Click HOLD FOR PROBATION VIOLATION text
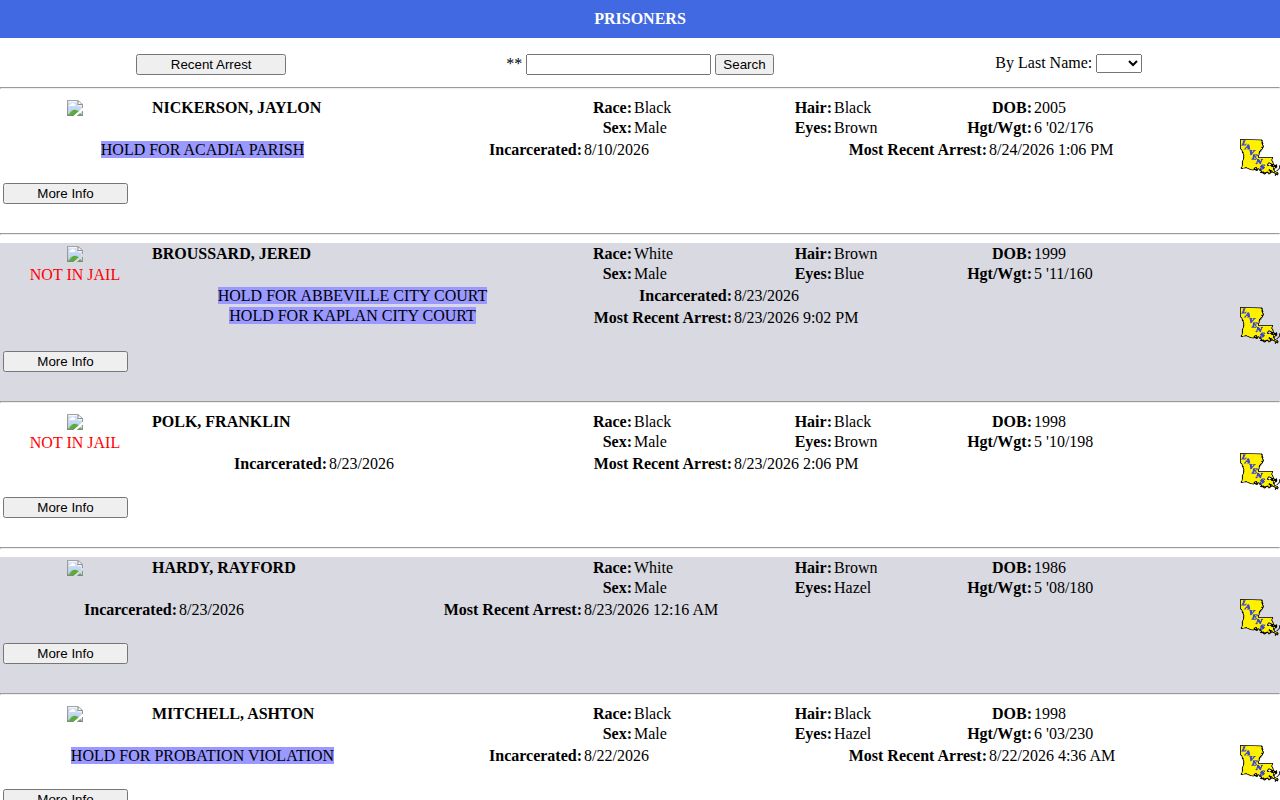 tap(202, 756)
